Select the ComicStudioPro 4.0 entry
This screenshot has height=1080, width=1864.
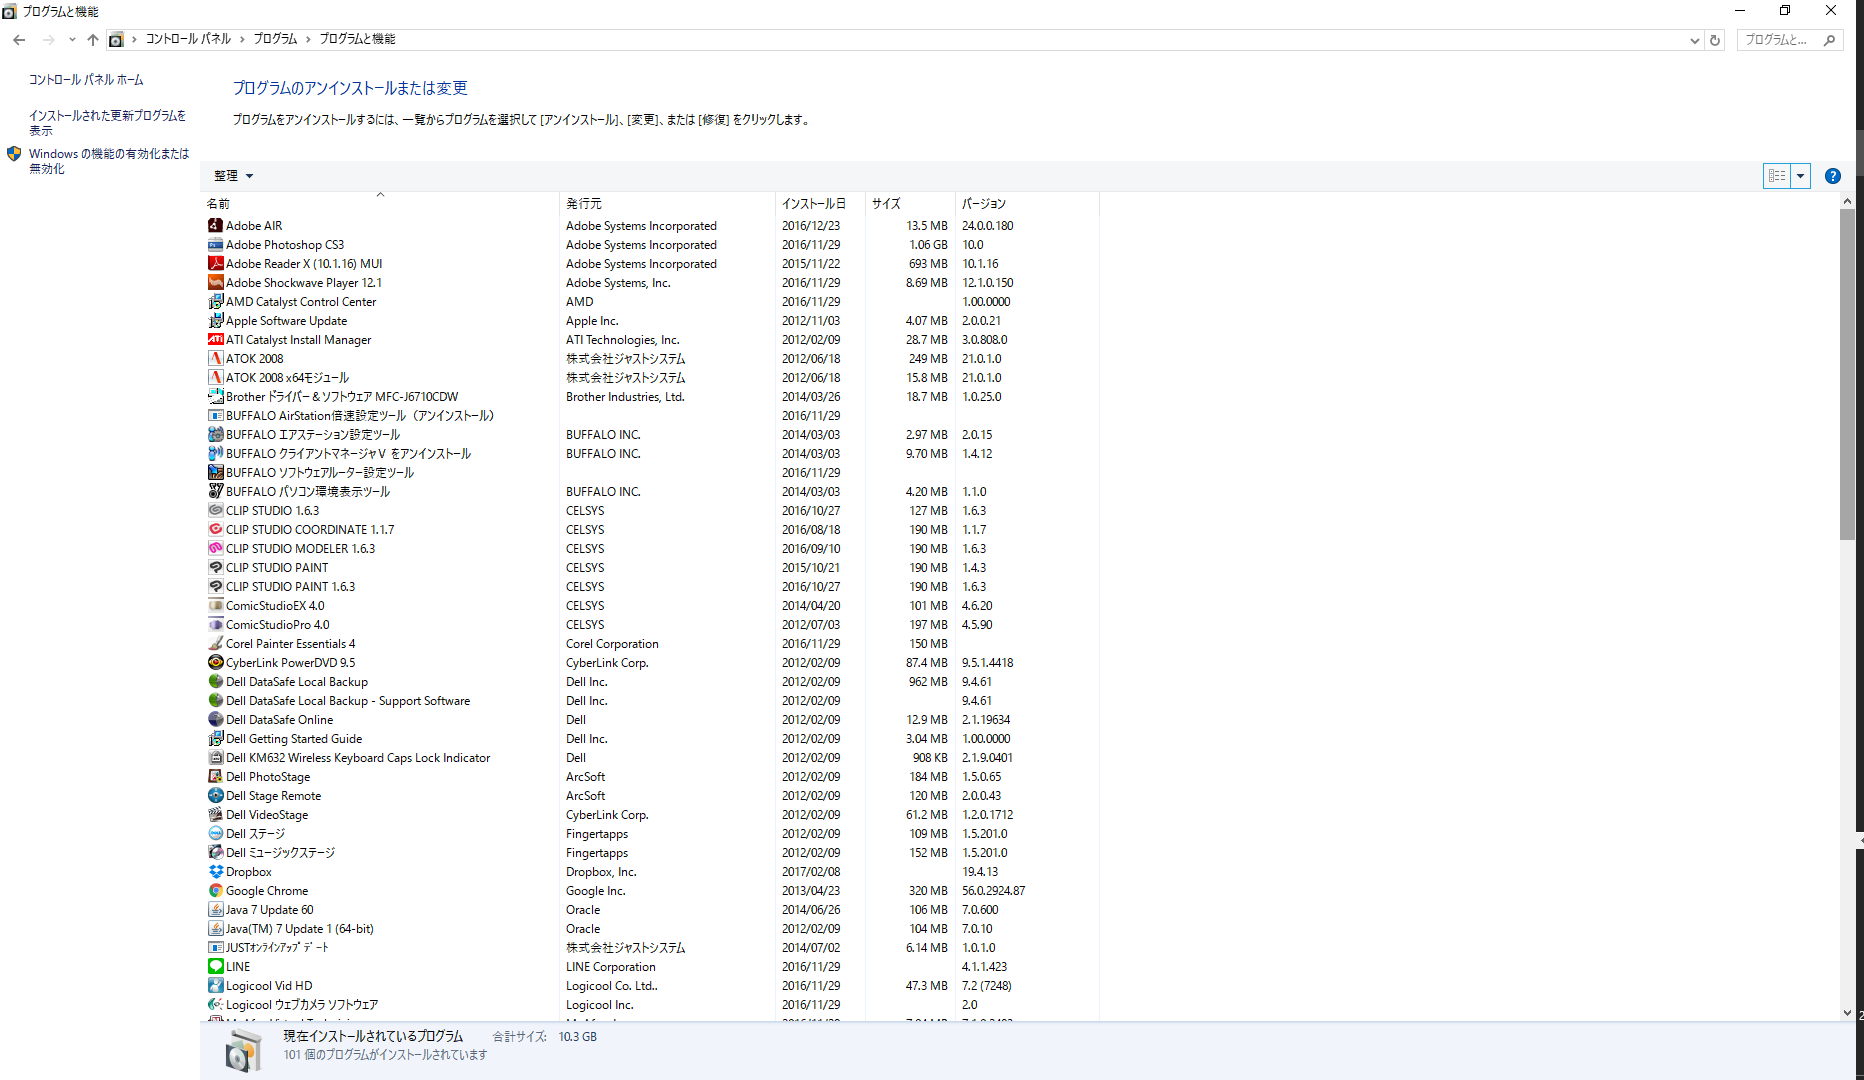[x=652, y=625]
